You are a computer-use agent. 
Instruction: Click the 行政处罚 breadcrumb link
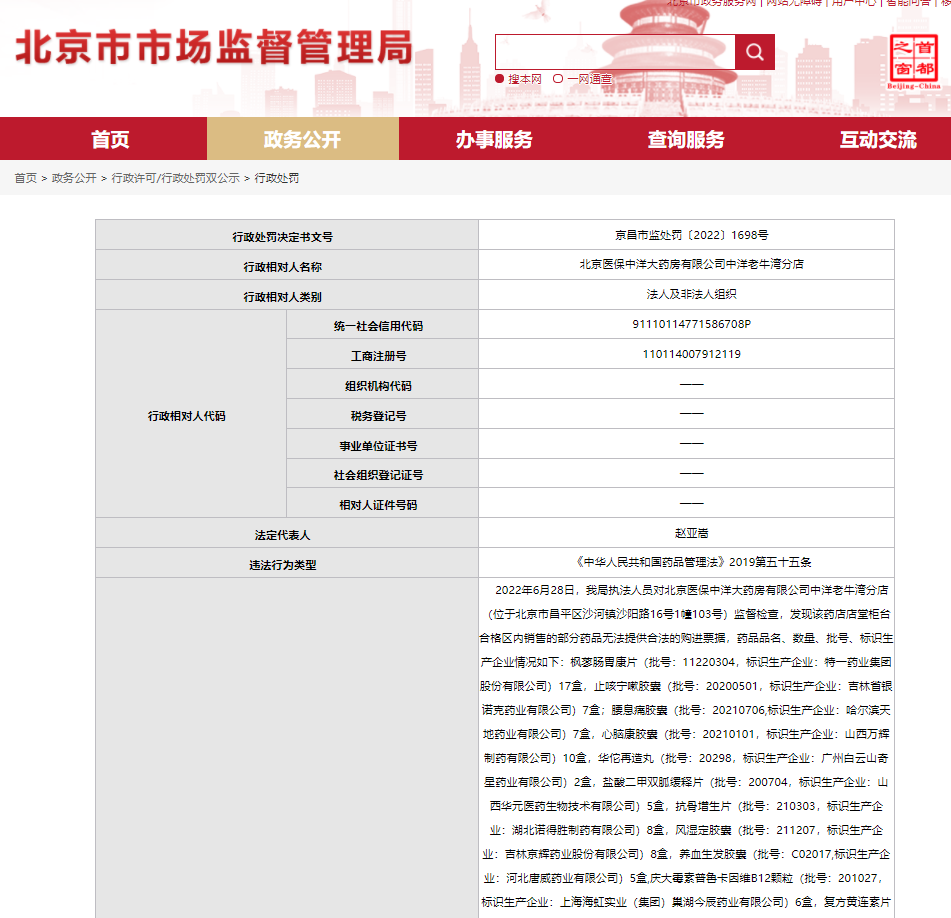click(x=277, y=178)
